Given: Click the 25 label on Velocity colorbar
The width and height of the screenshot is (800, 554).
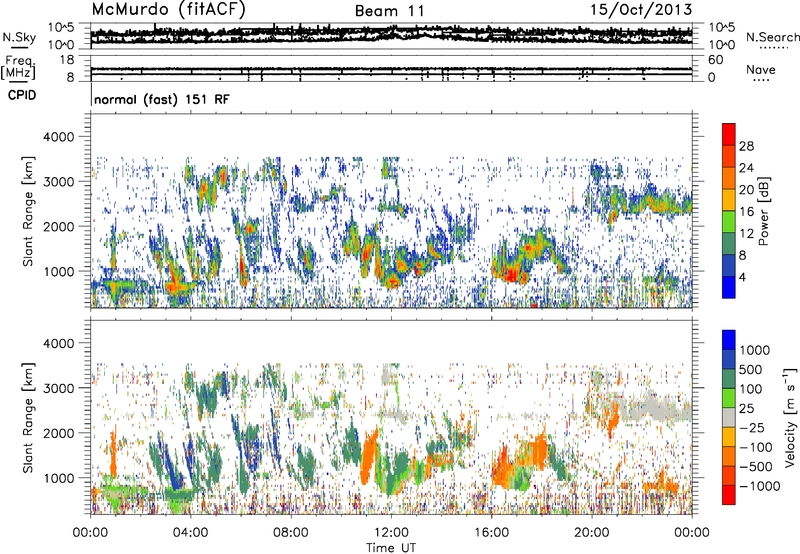Looking at the screenshot, I should pos(746,408).
